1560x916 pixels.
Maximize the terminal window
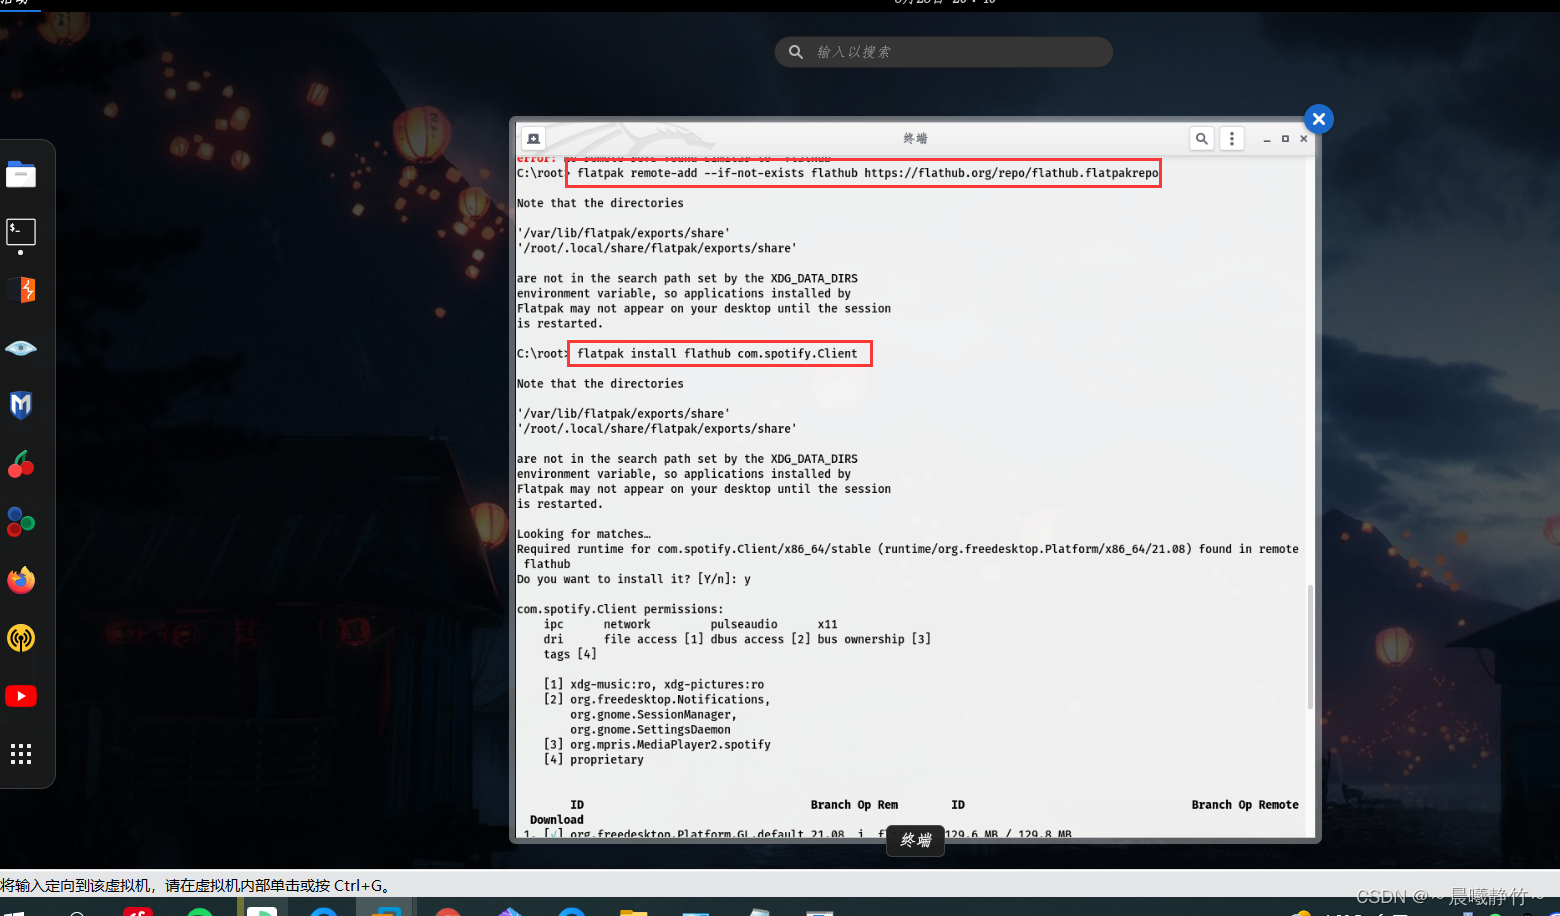[1285, 139]
